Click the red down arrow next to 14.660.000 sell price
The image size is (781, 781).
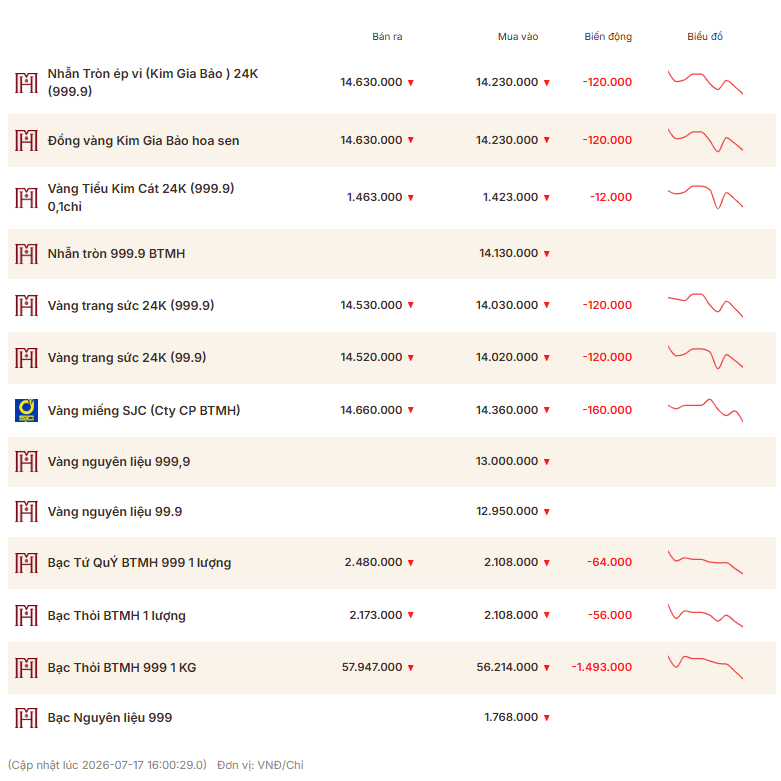coord(411,410)
